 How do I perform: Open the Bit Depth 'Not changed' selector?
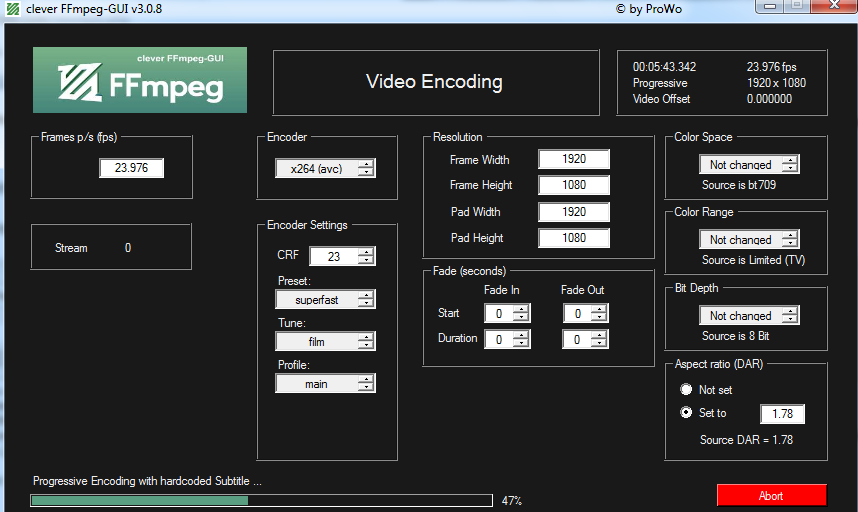pos(749,315)
